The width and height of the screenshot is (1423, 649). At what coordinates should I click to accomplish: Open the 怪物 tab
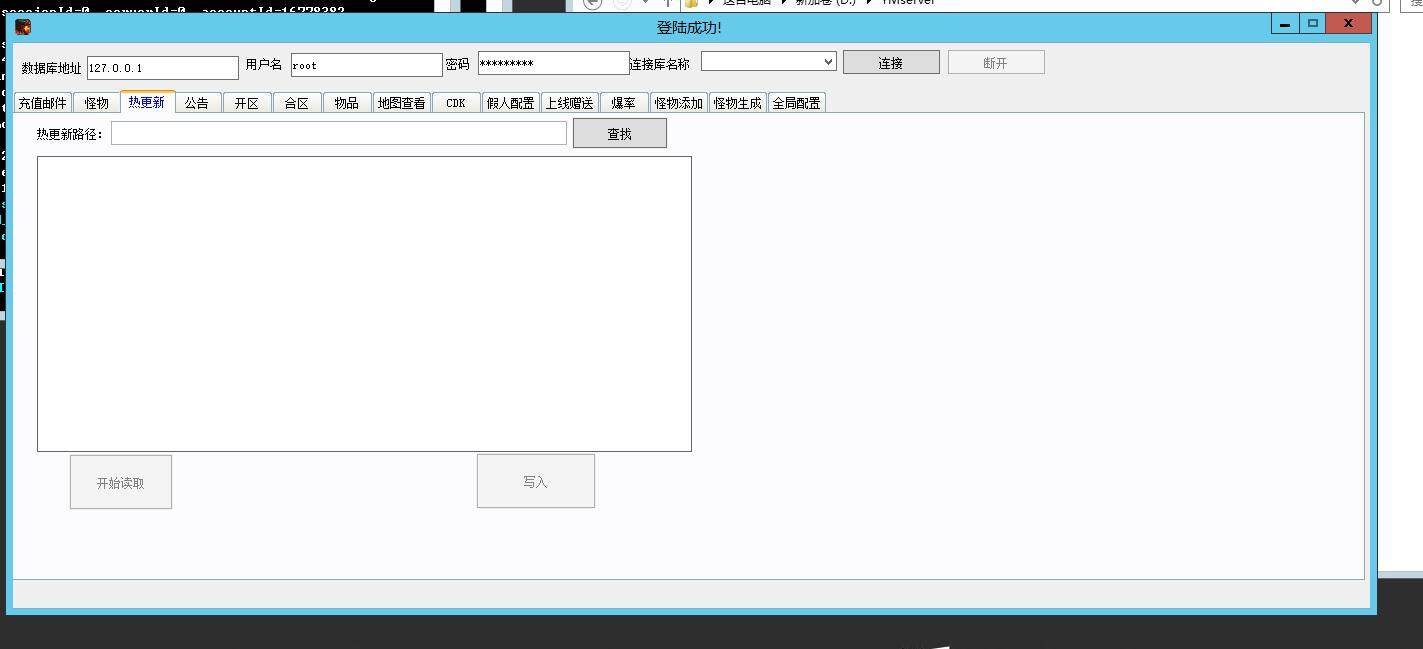click(97, 103)
